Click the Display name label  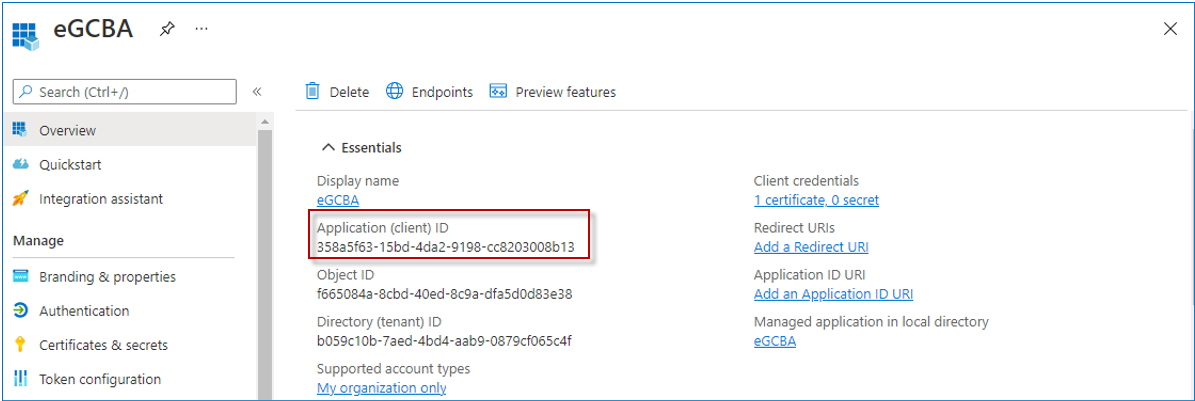(x=357, y=181)
